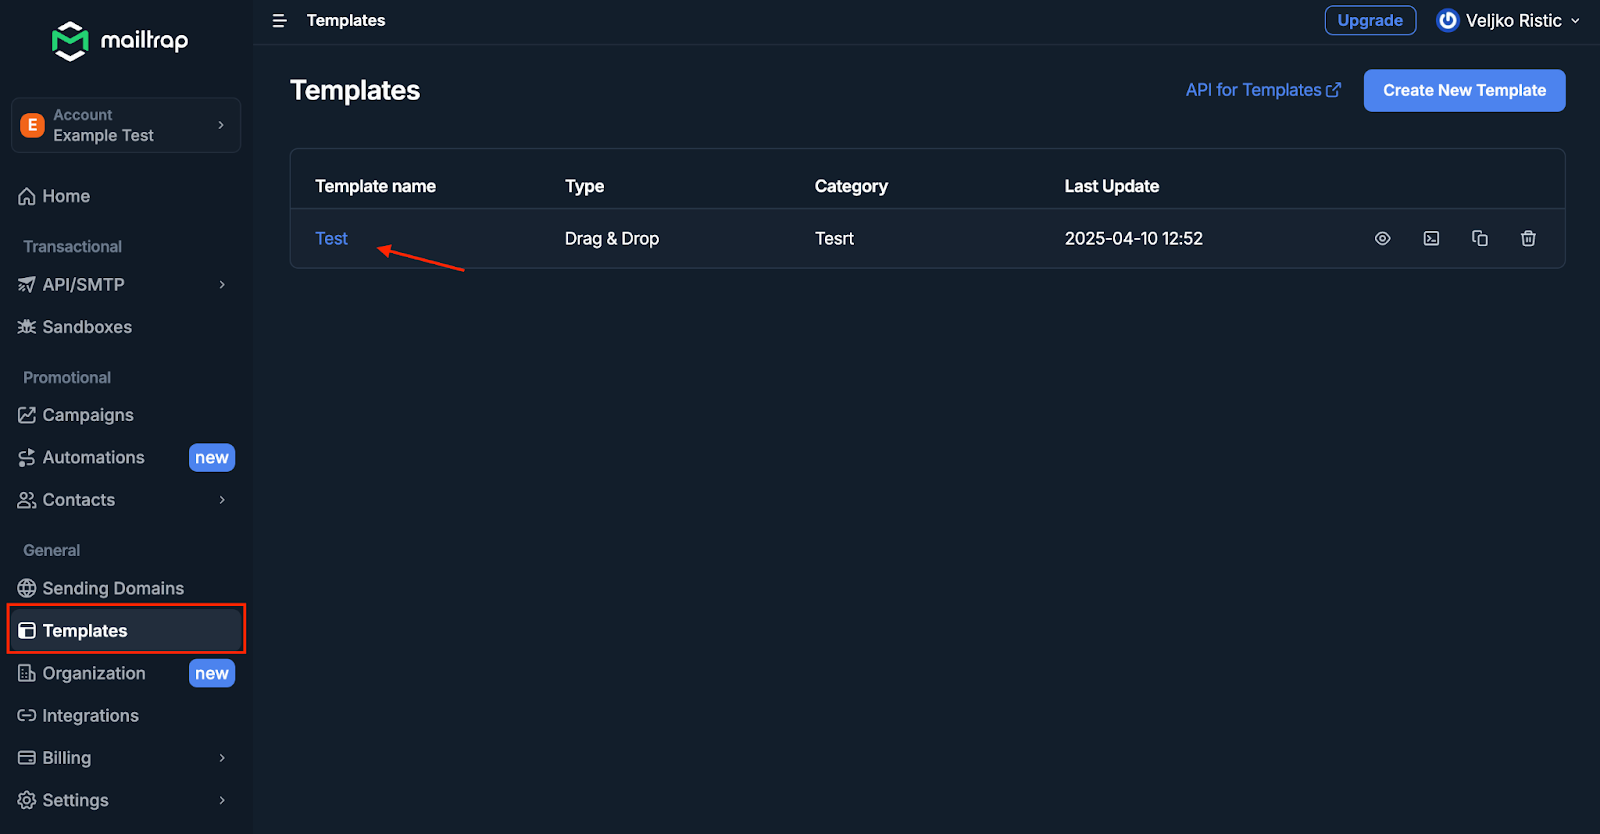Screen dimensions: 1600x834
Task: Open the Test template name link
Action: click(331, 239)
